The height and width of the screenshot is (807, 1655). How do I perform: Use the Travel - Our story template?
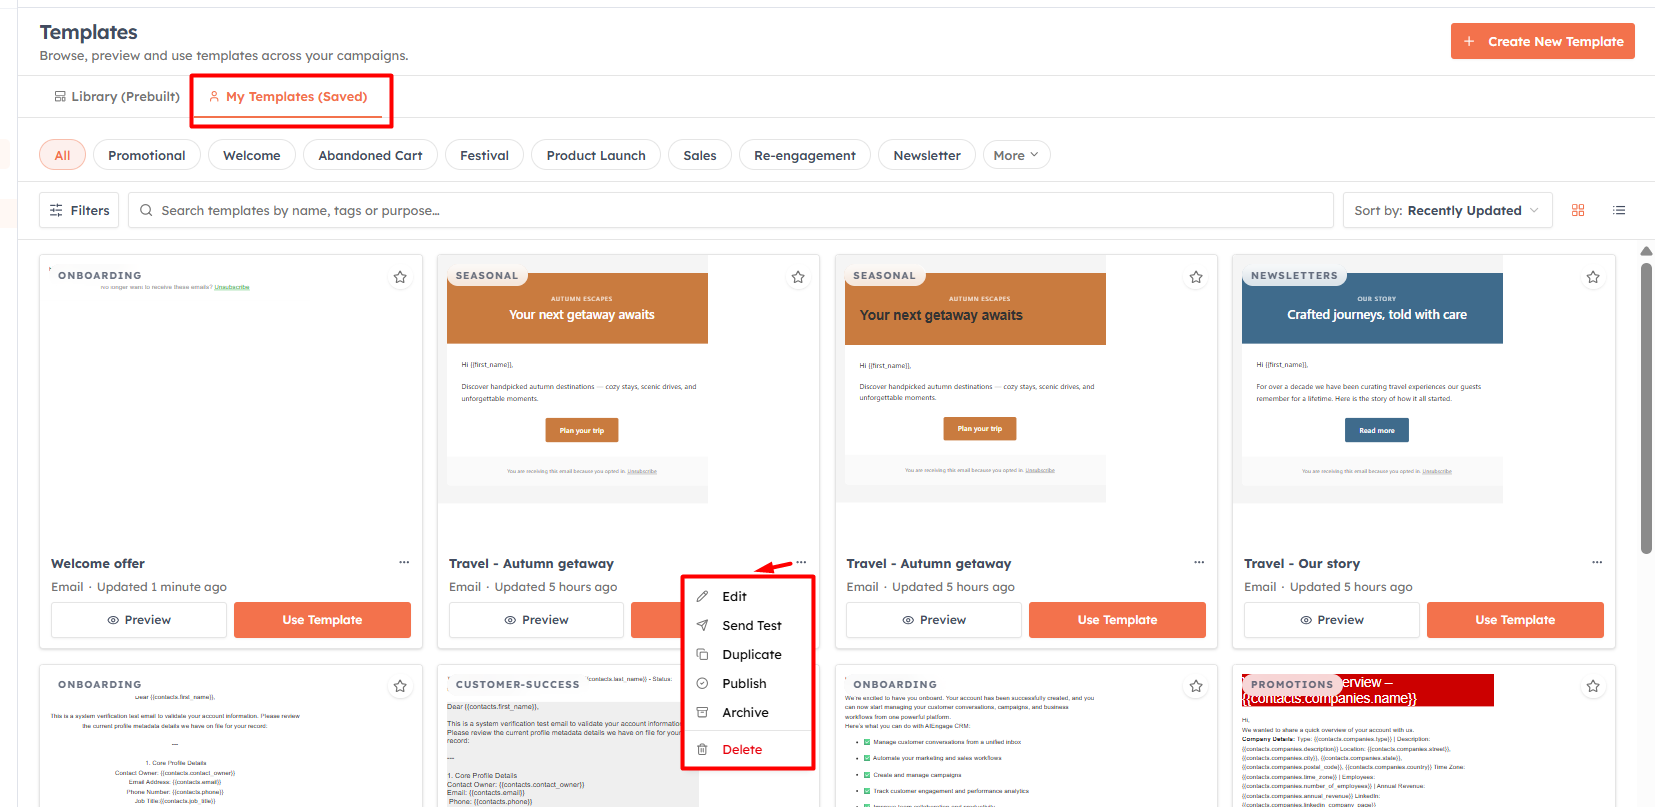(x=1515, y=620)
